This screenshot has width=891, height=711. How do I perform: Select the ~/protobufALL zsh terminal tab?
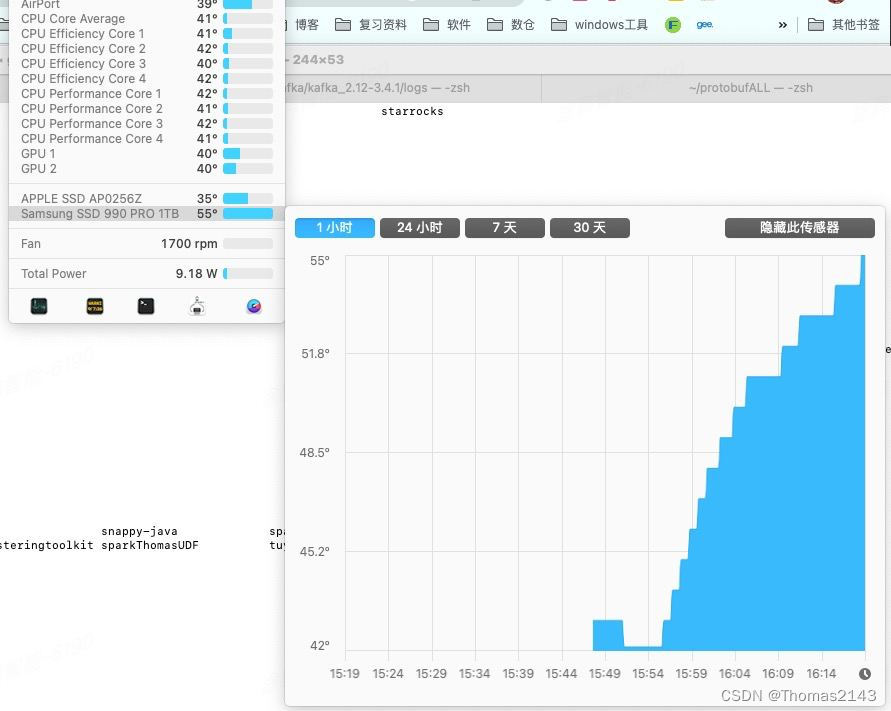[716, 88]
